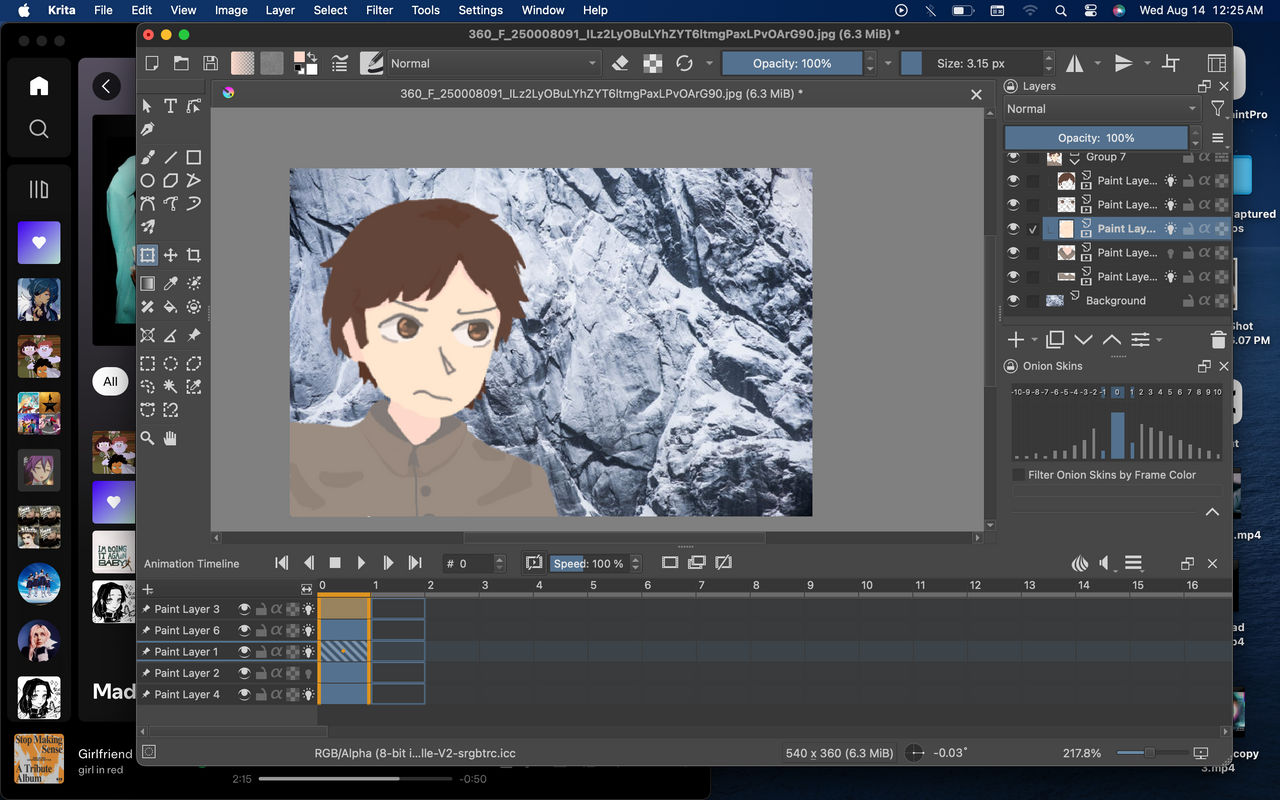Open an existing document via toolbar icon
This screenshot has width=1280, height=800.
[181, 63]
